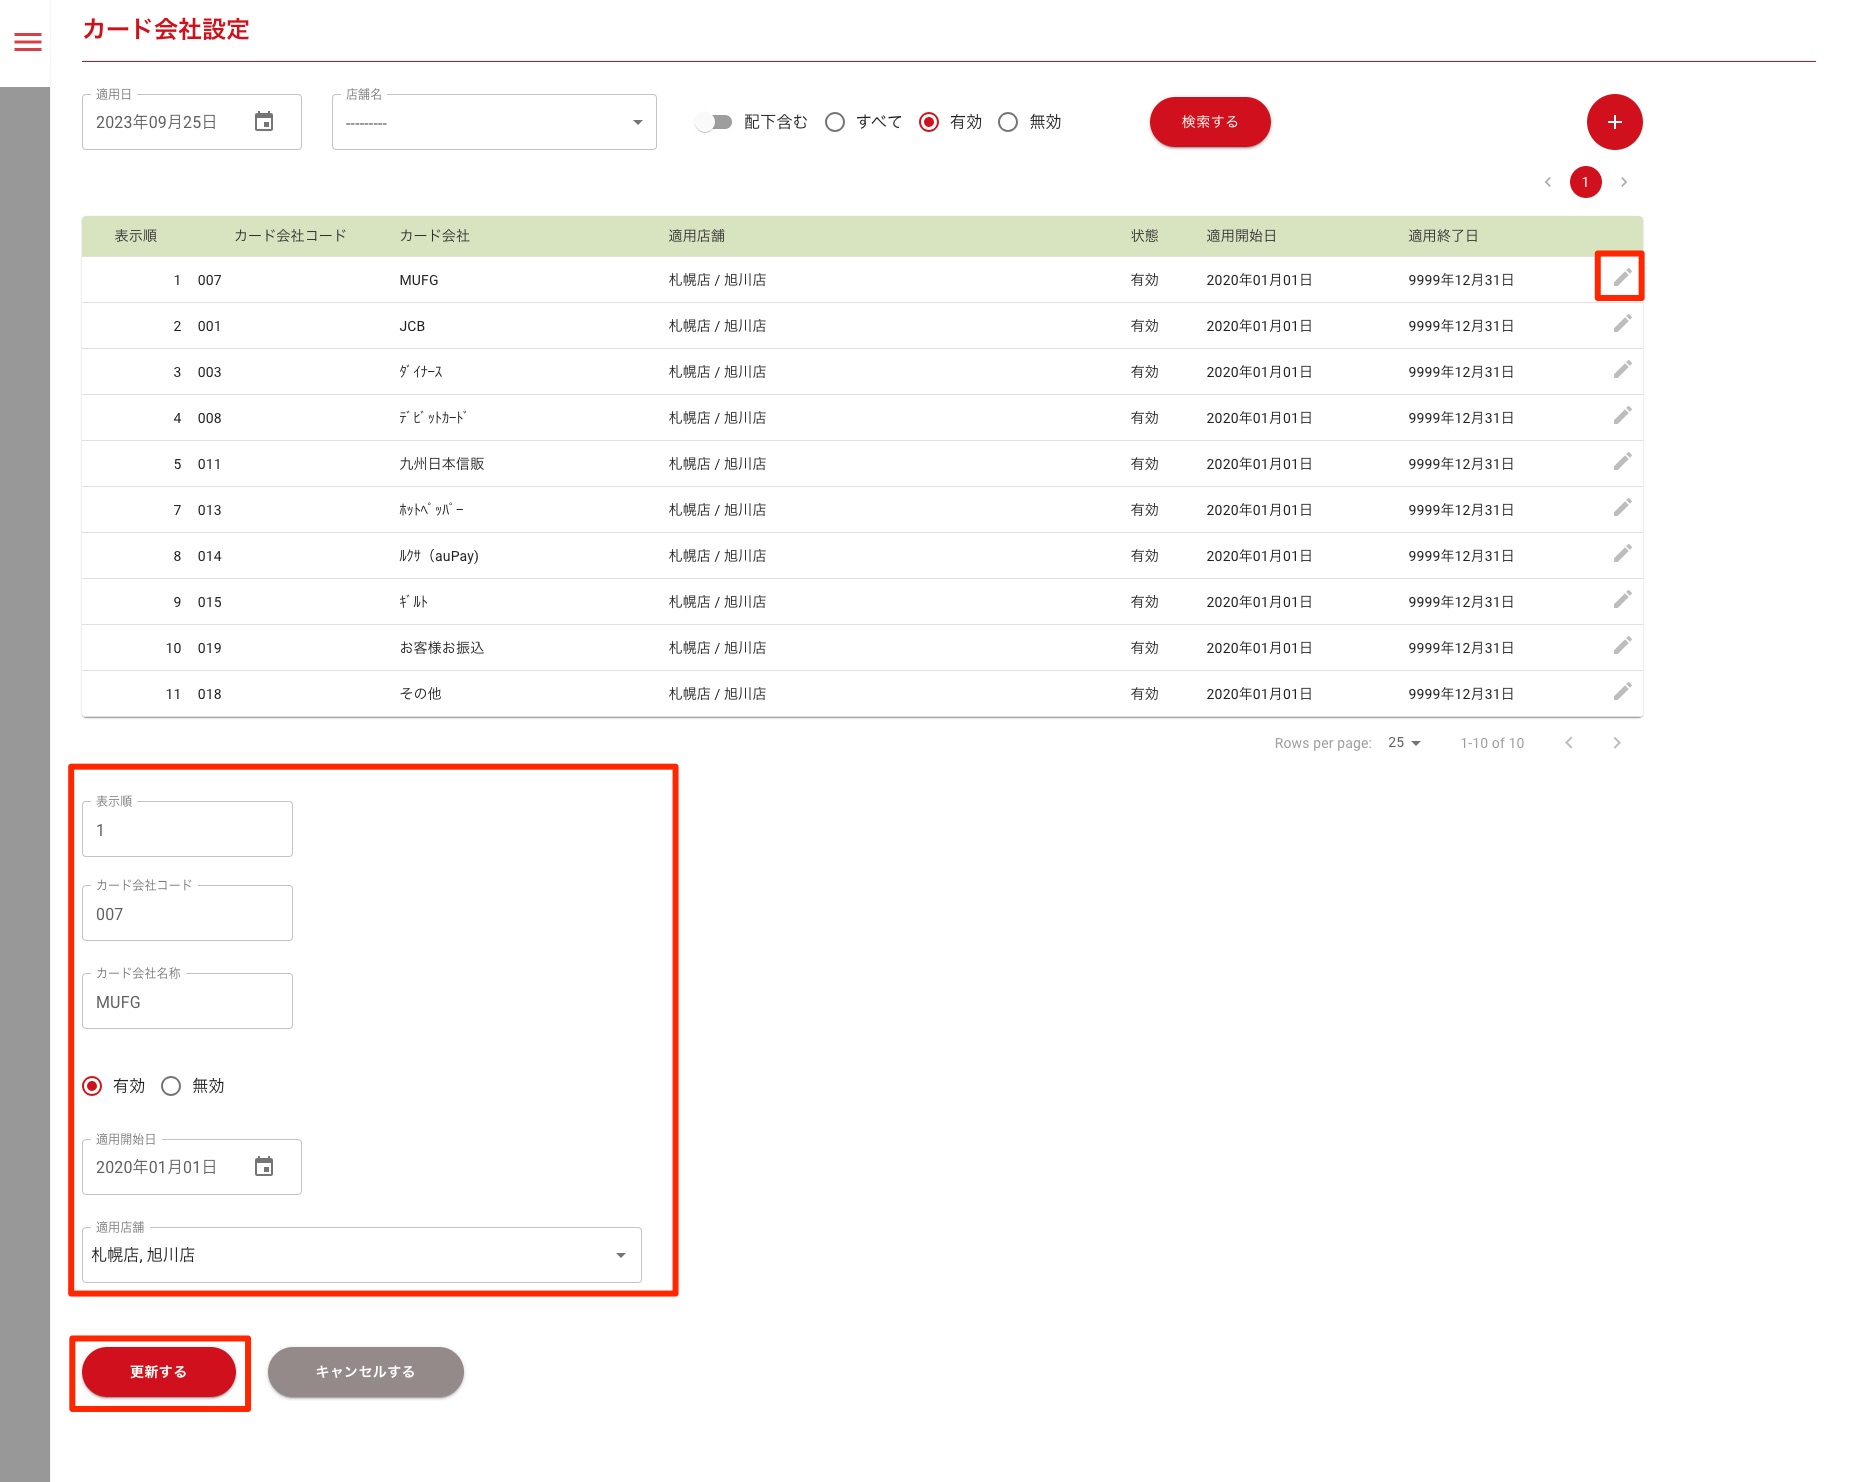Open calendar picker for 適用日 field
The width and height of the screenshot is (1856, 1482).
264,122
